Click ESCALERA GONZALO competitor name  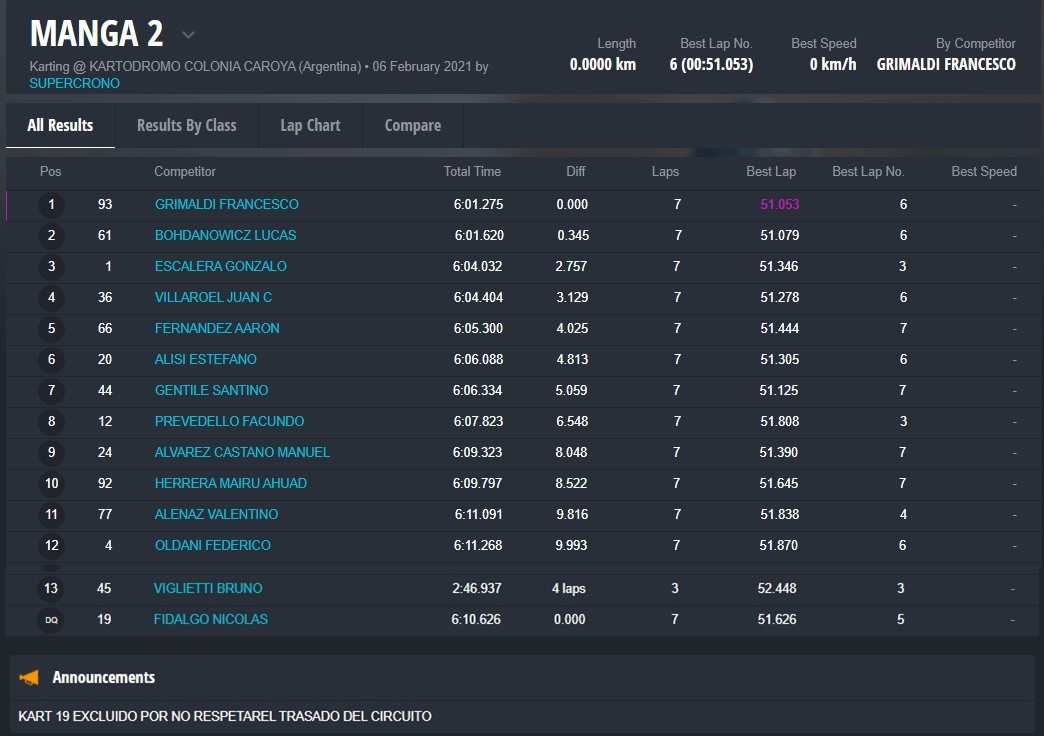(x=220, y=266)
